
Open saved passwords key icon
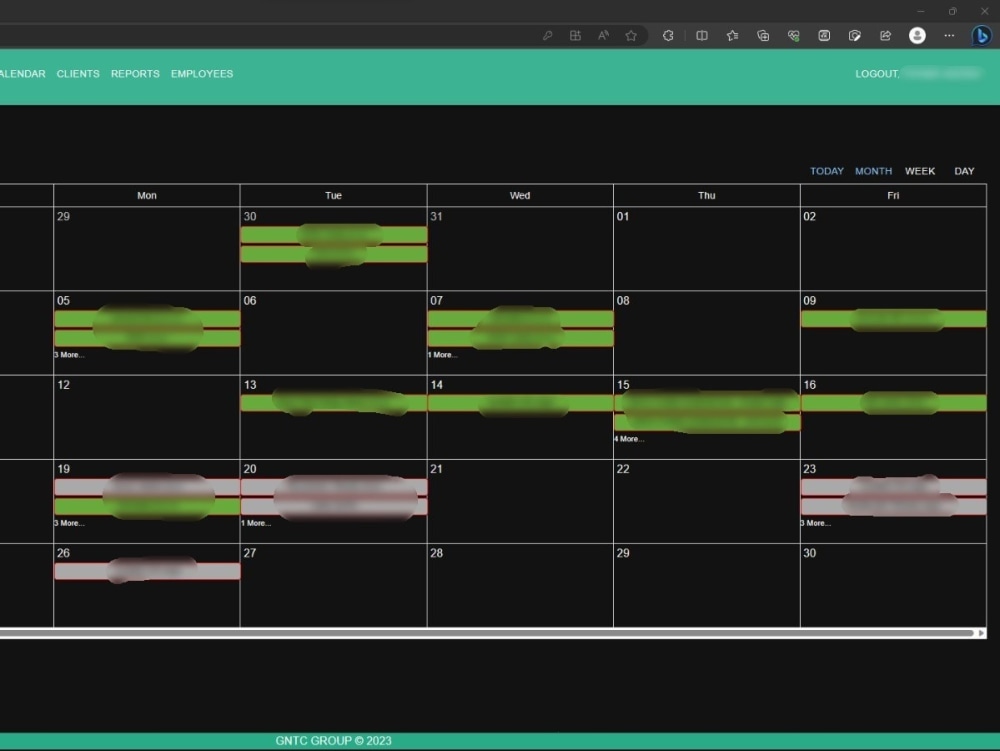547,36
